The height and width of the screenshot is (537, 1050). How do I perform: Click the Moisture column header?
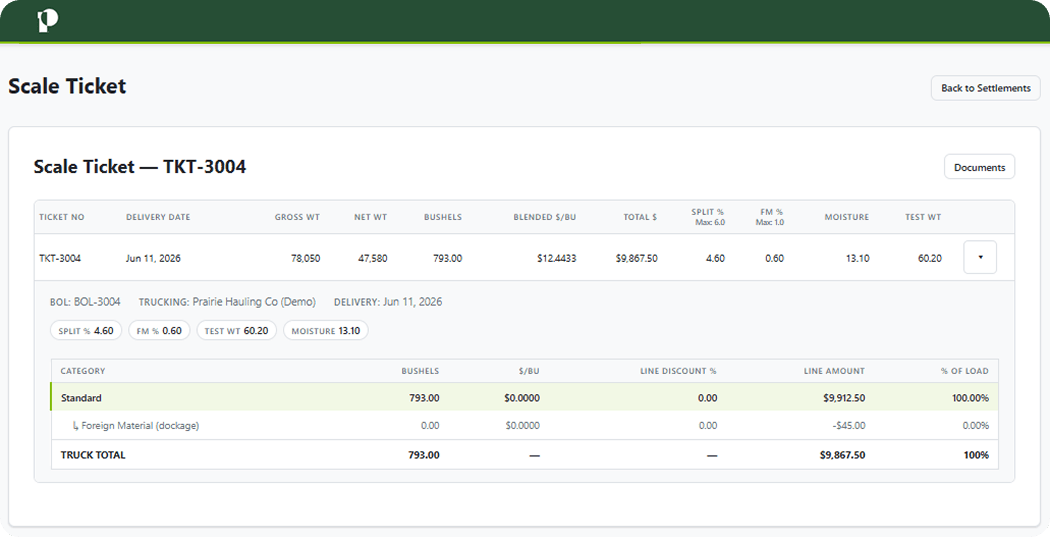(846, 217)
